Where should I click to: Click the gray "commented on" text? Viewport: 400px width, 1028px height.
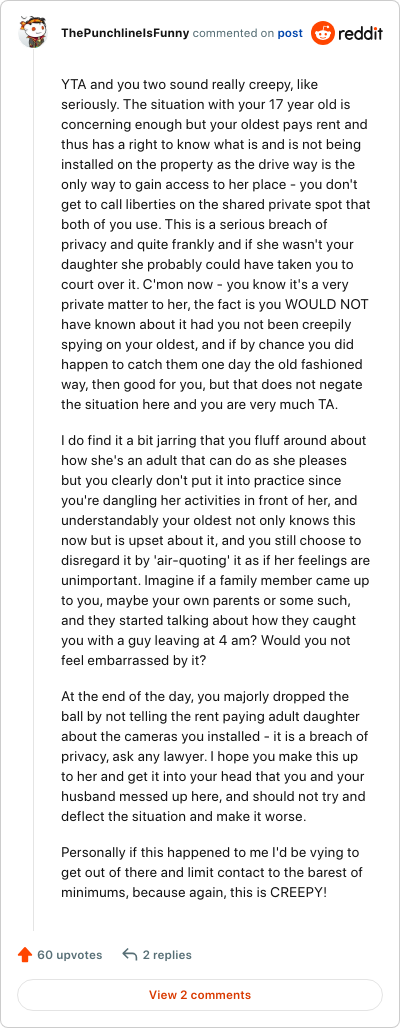point(233,33)
